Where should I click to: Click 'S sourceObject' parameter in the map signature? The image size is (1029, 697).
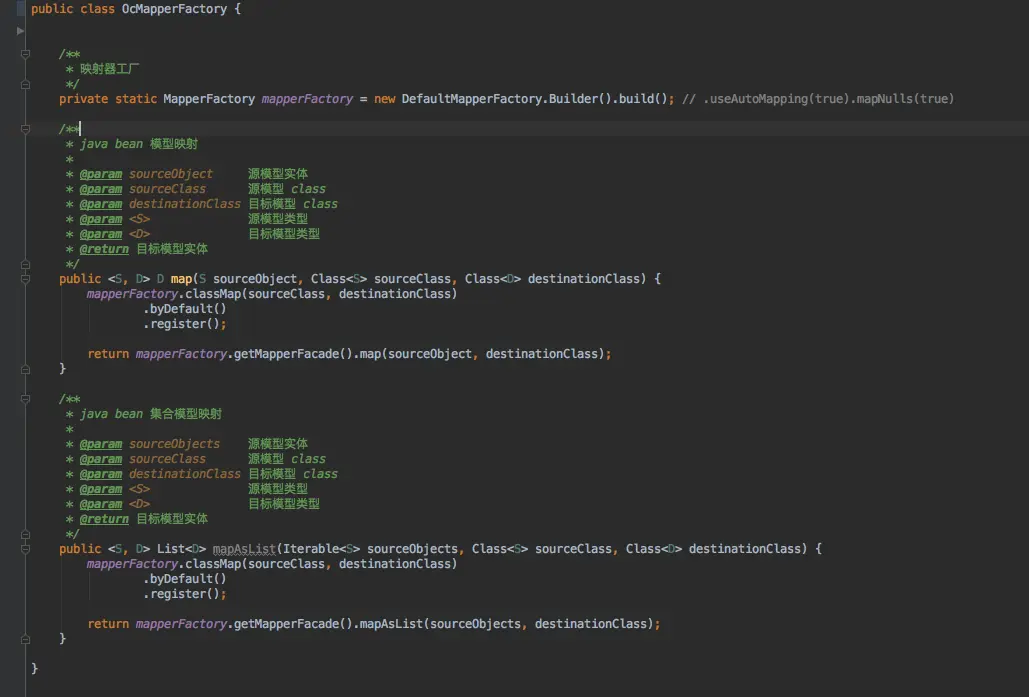coord(248,279)
